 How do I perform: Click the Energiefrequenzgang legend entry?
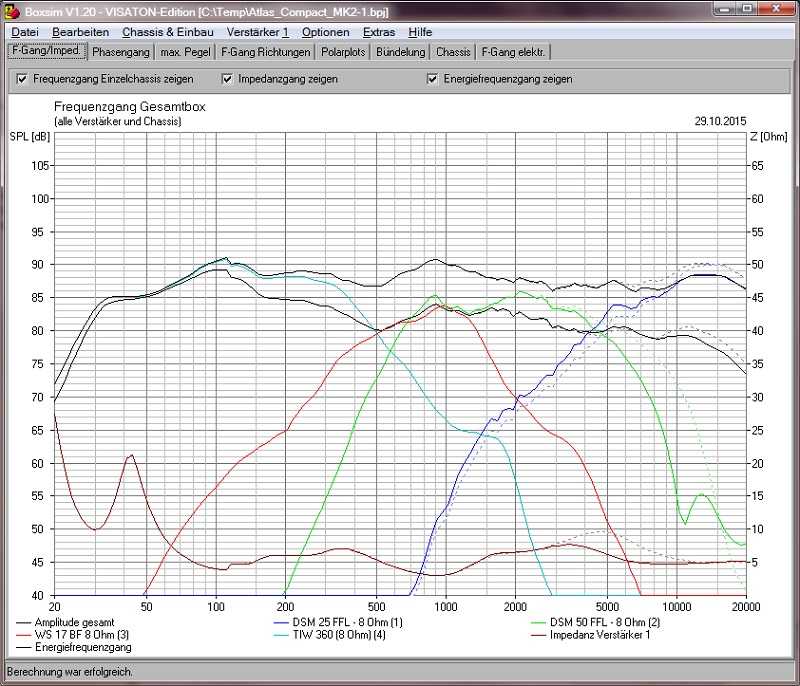point(74,647)
